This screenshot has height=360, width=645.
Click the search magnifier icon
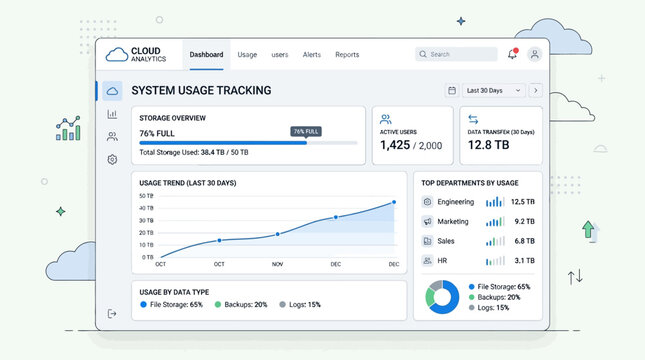pos(423,54)
